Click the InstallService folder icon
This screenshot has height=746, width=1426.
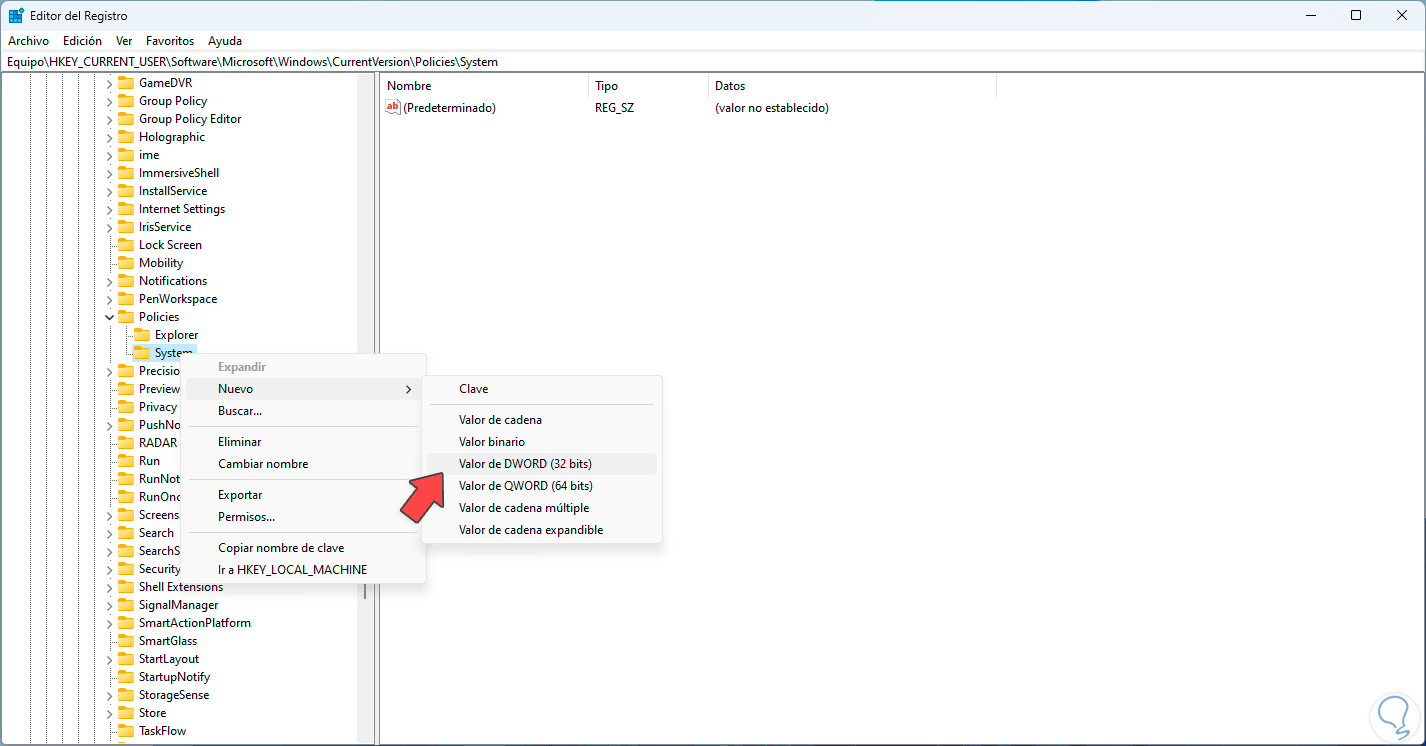click(126, 191)
